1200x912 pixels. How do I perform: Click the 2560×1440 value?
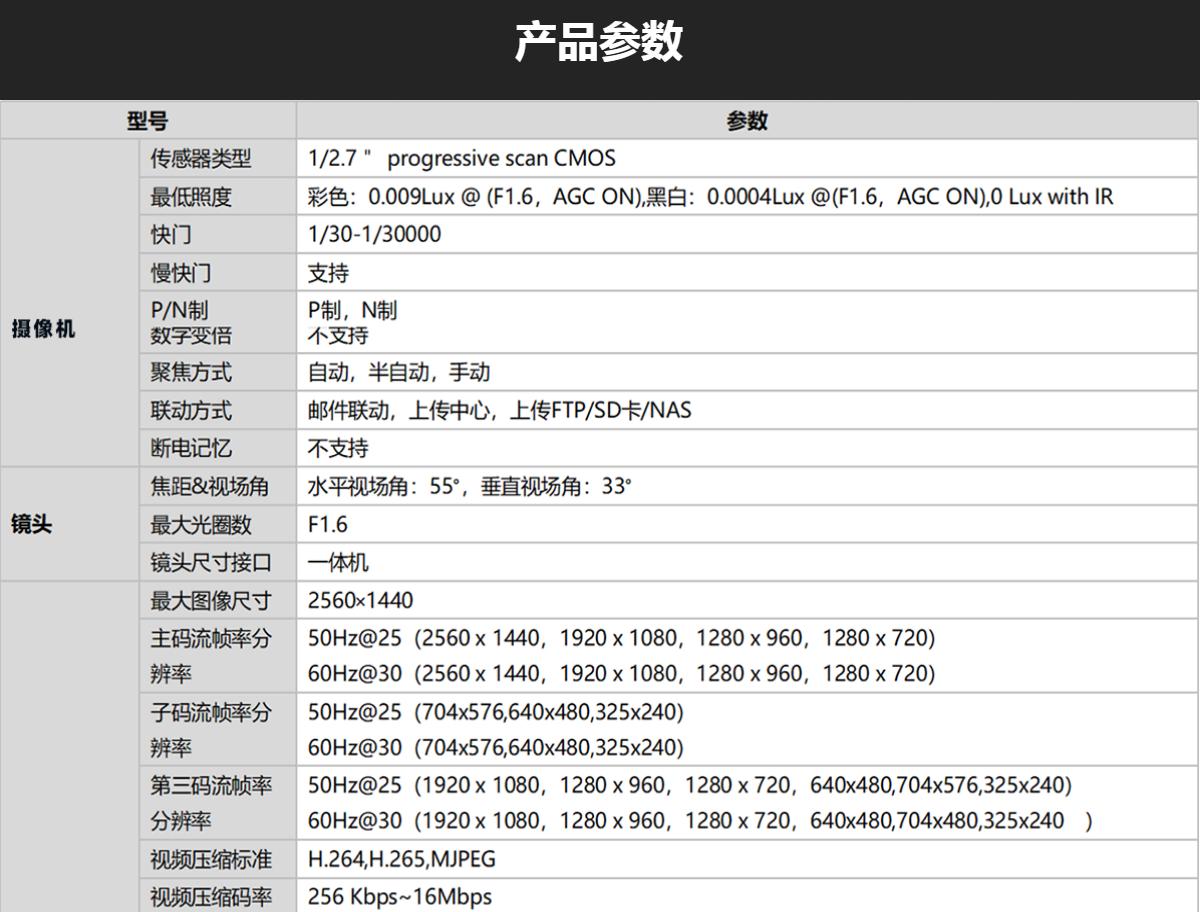point(360,600)
